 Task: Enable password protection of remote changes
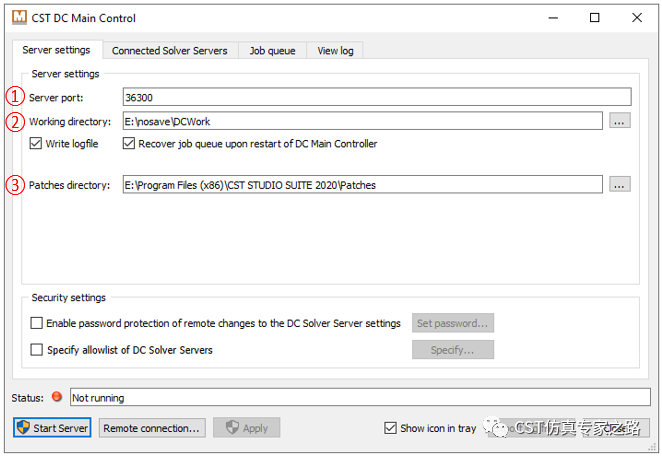pos(37,323)
